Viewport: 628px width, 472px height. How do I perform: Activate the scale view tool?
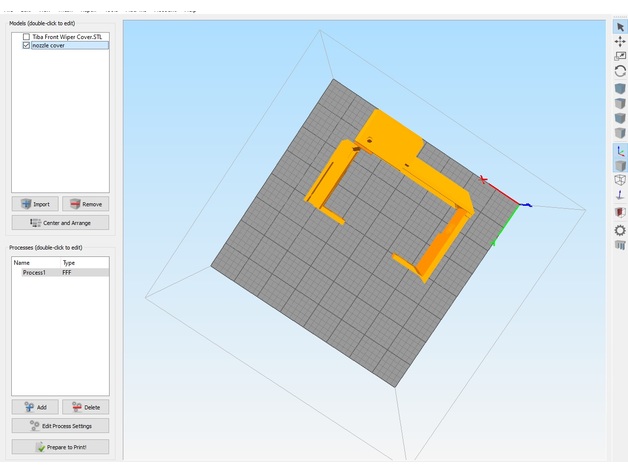(x=620, y=56)
